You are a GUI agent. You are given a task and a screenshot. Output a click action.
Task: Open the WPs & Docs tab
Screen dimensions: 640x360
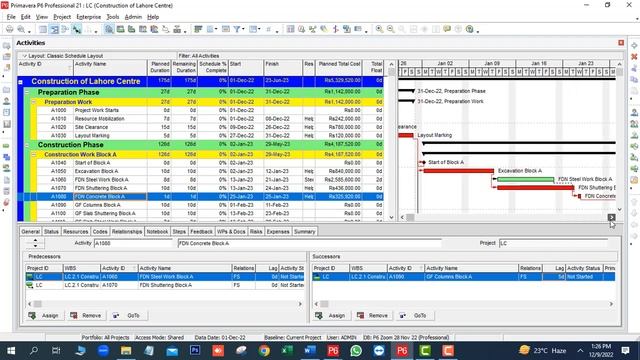coord(231,231)
